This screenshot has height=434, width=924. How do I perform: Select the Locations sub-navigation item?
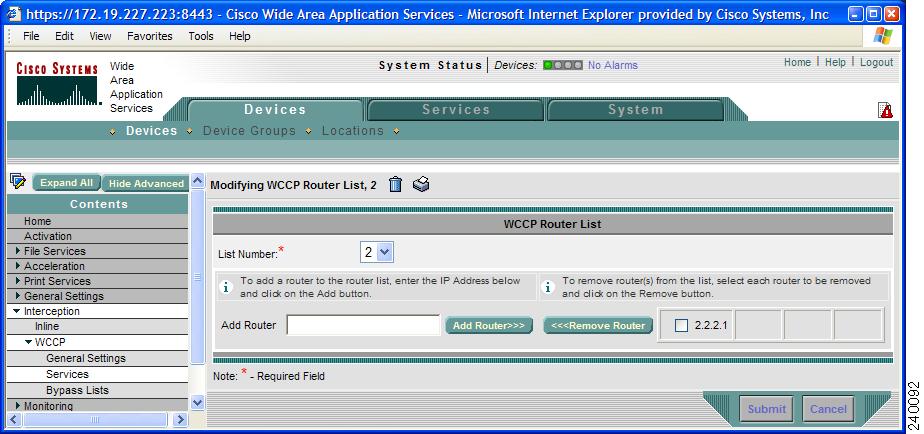[x=352, y=131]
